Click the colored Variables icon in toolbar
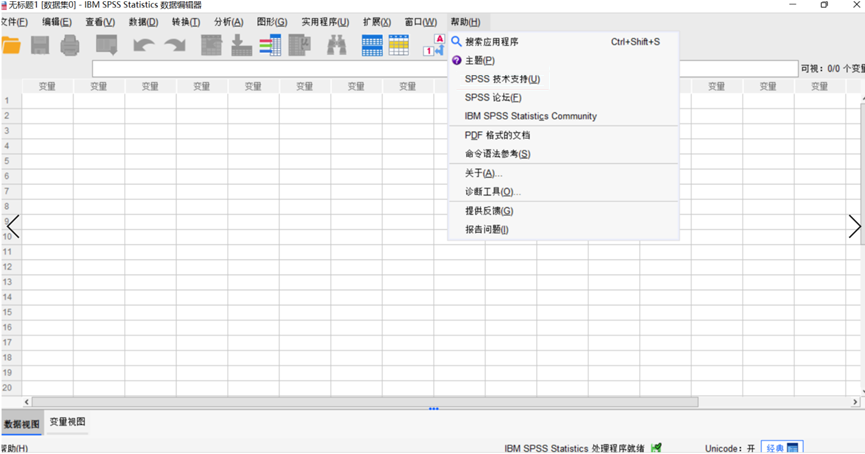This screenshot has height=454, width=865. [x=270, y=45]
